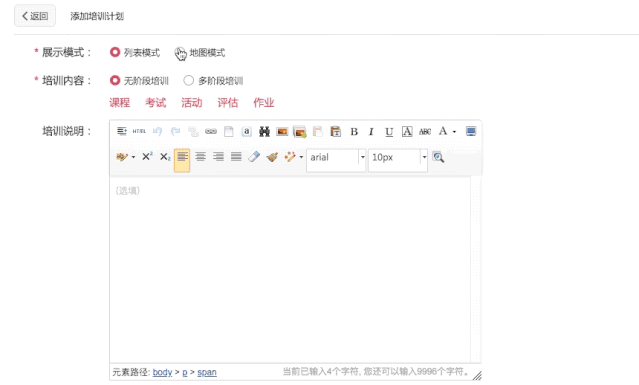Apply underline formatting
The width and height of the screenshot is (639, 385).
click(389, 132)
